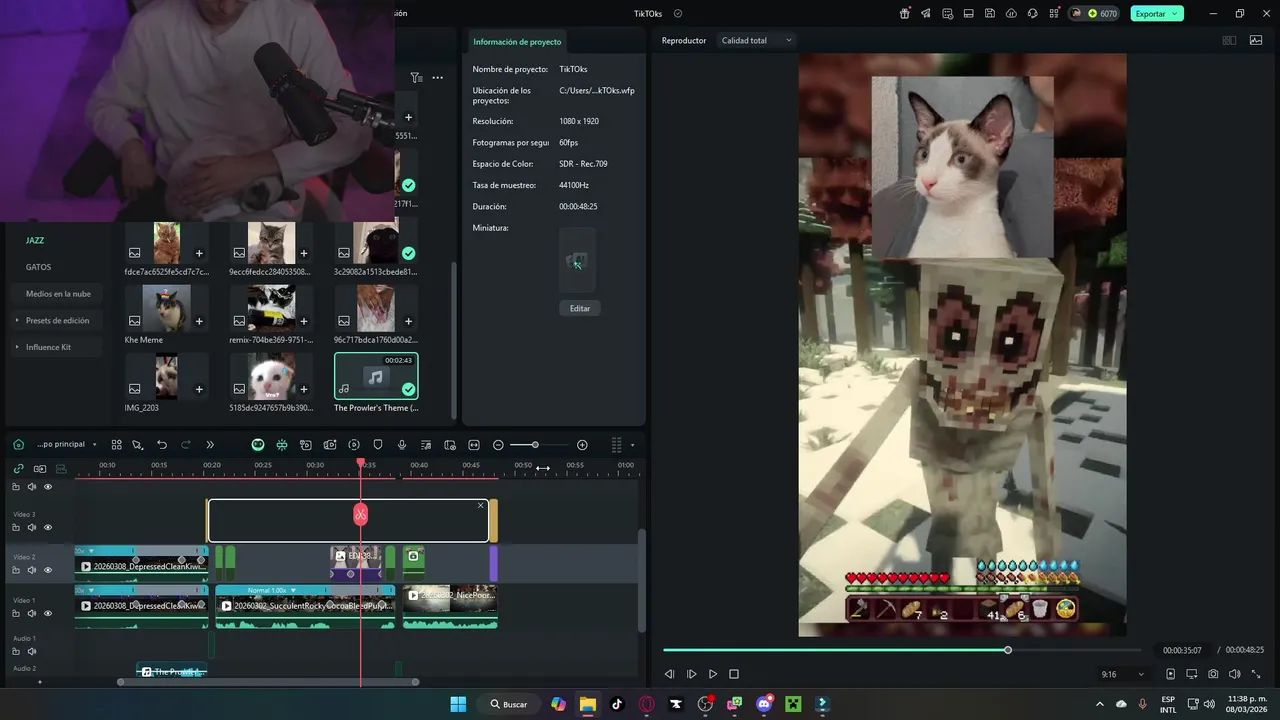1280x720 pixels.
Task: Click zoom in plus icon on timeline
Action: click(582, 444)
